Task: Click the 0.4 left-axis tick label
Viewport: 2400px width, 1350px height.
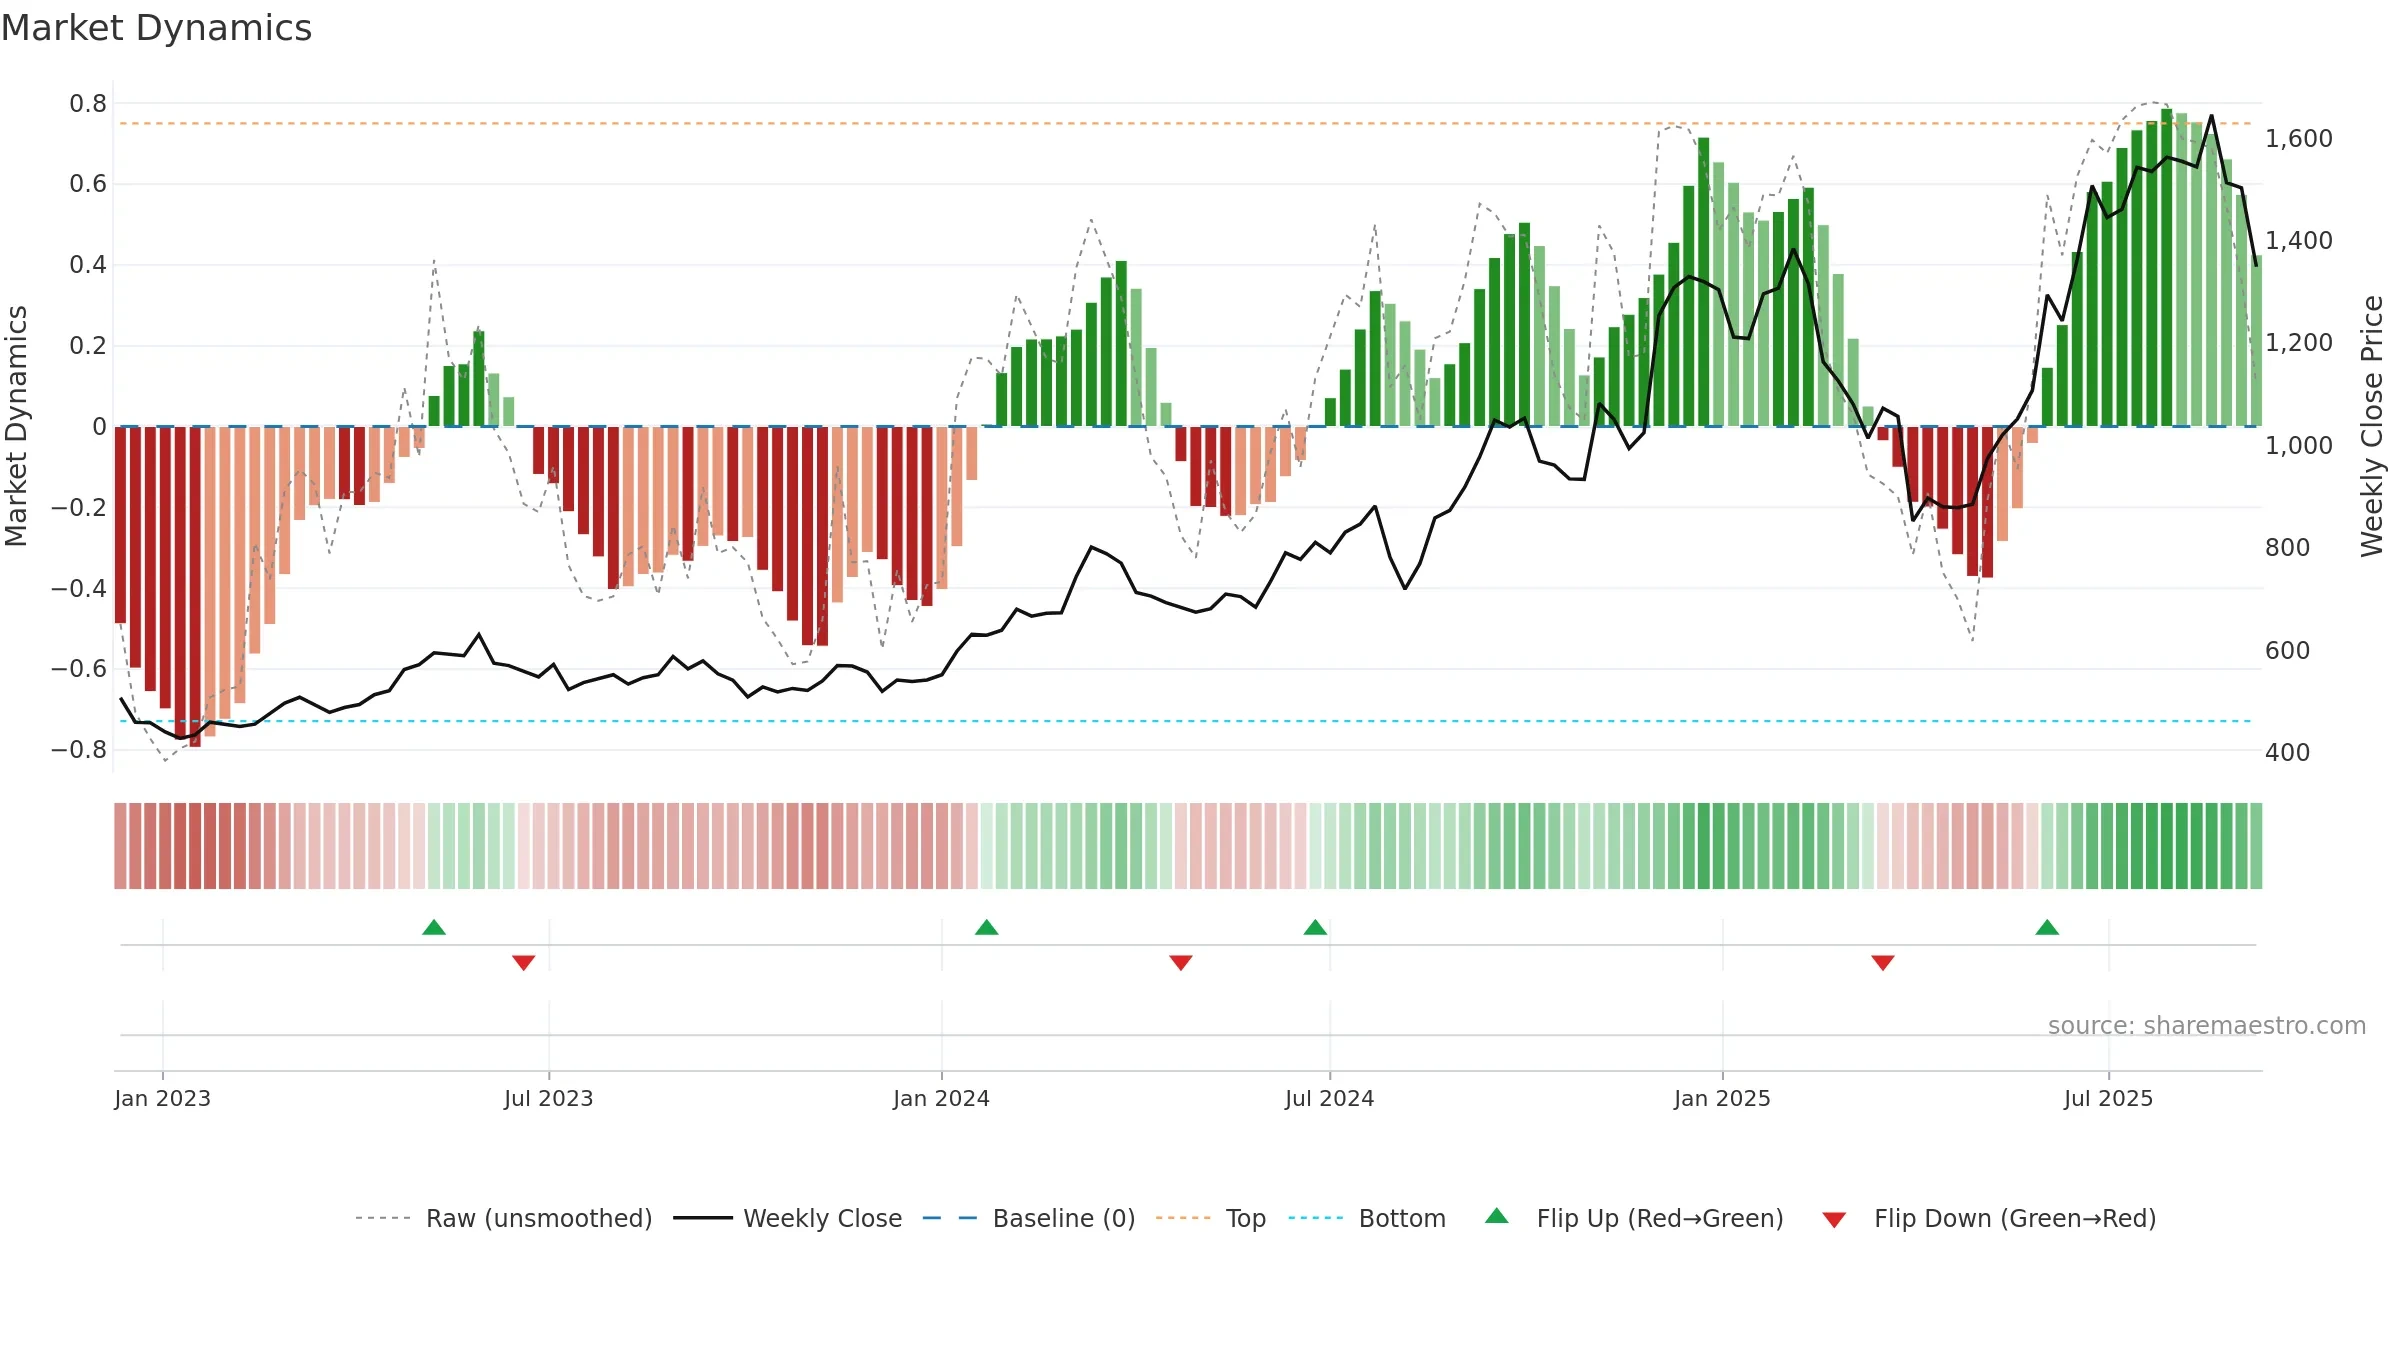Action: [x=88, y=265]
